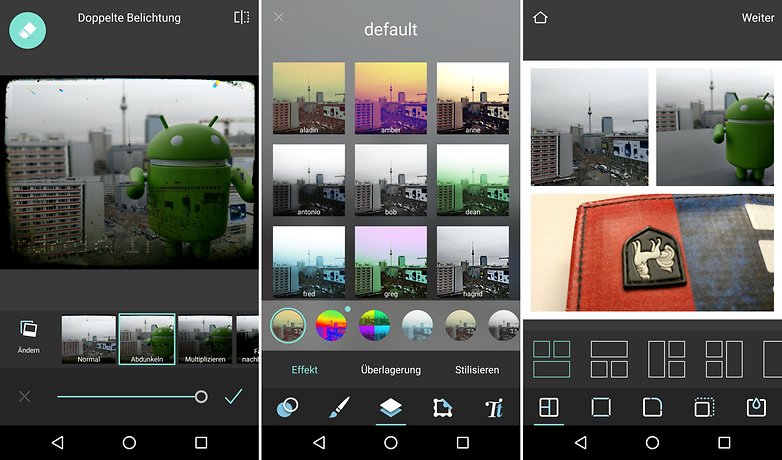Screen dimensions: 782x460
Task: Select the Berlin skyline collage photo
Action: 589,127
